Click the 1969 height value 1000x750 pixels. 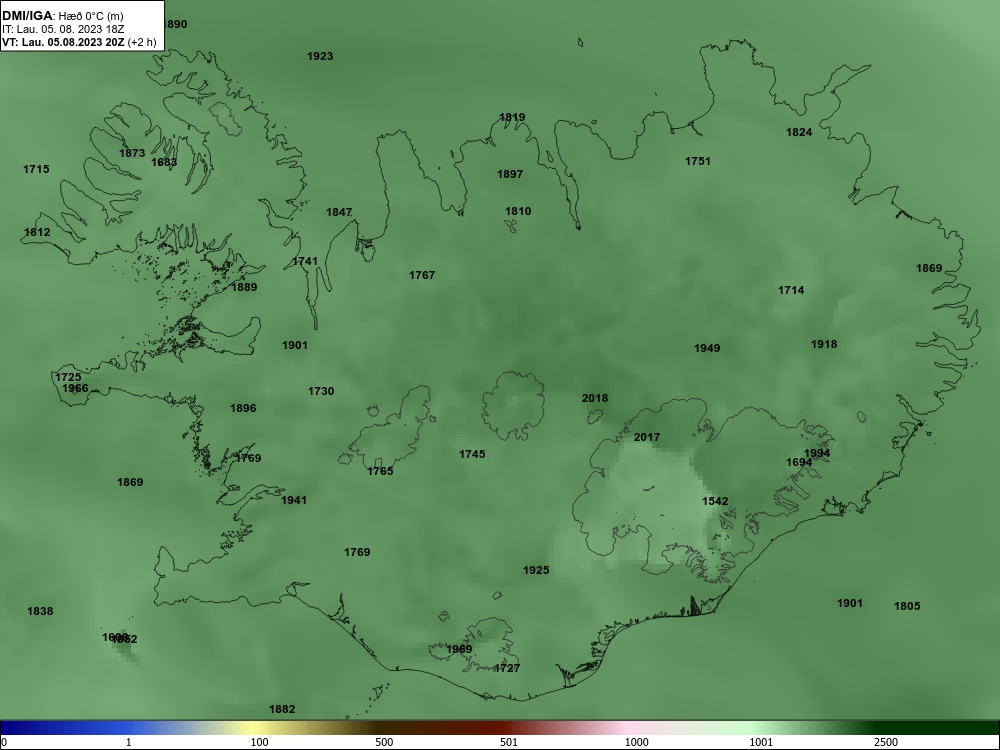[459, 650]
